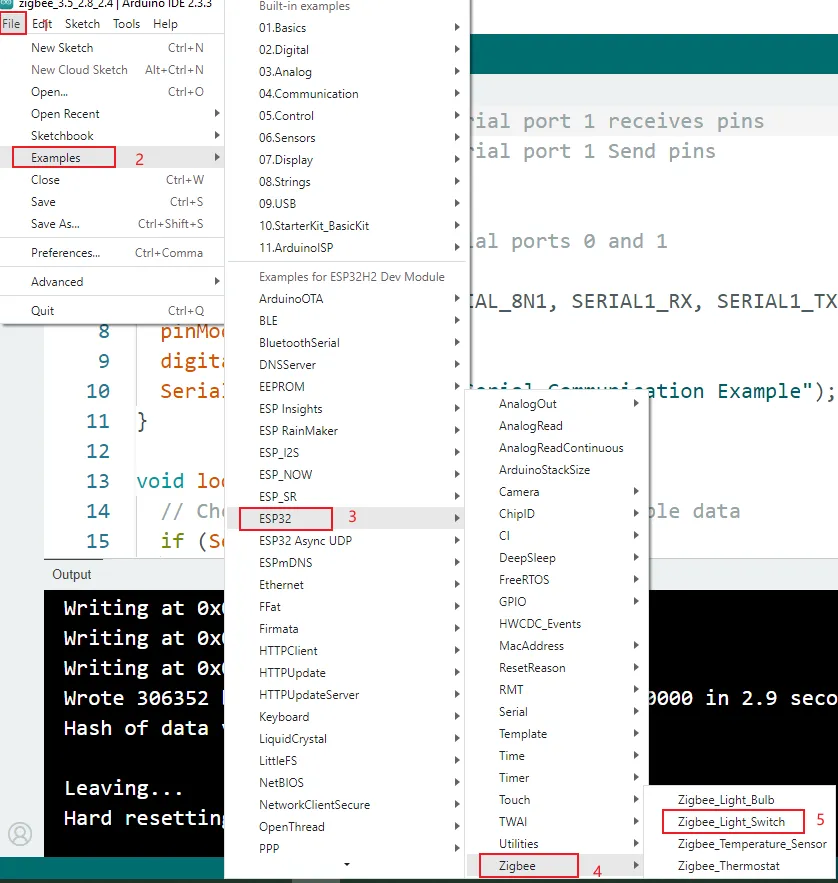Open EEPROM examples submenu
This screenshot has width=838, height=883.
(x=348, y=386)
